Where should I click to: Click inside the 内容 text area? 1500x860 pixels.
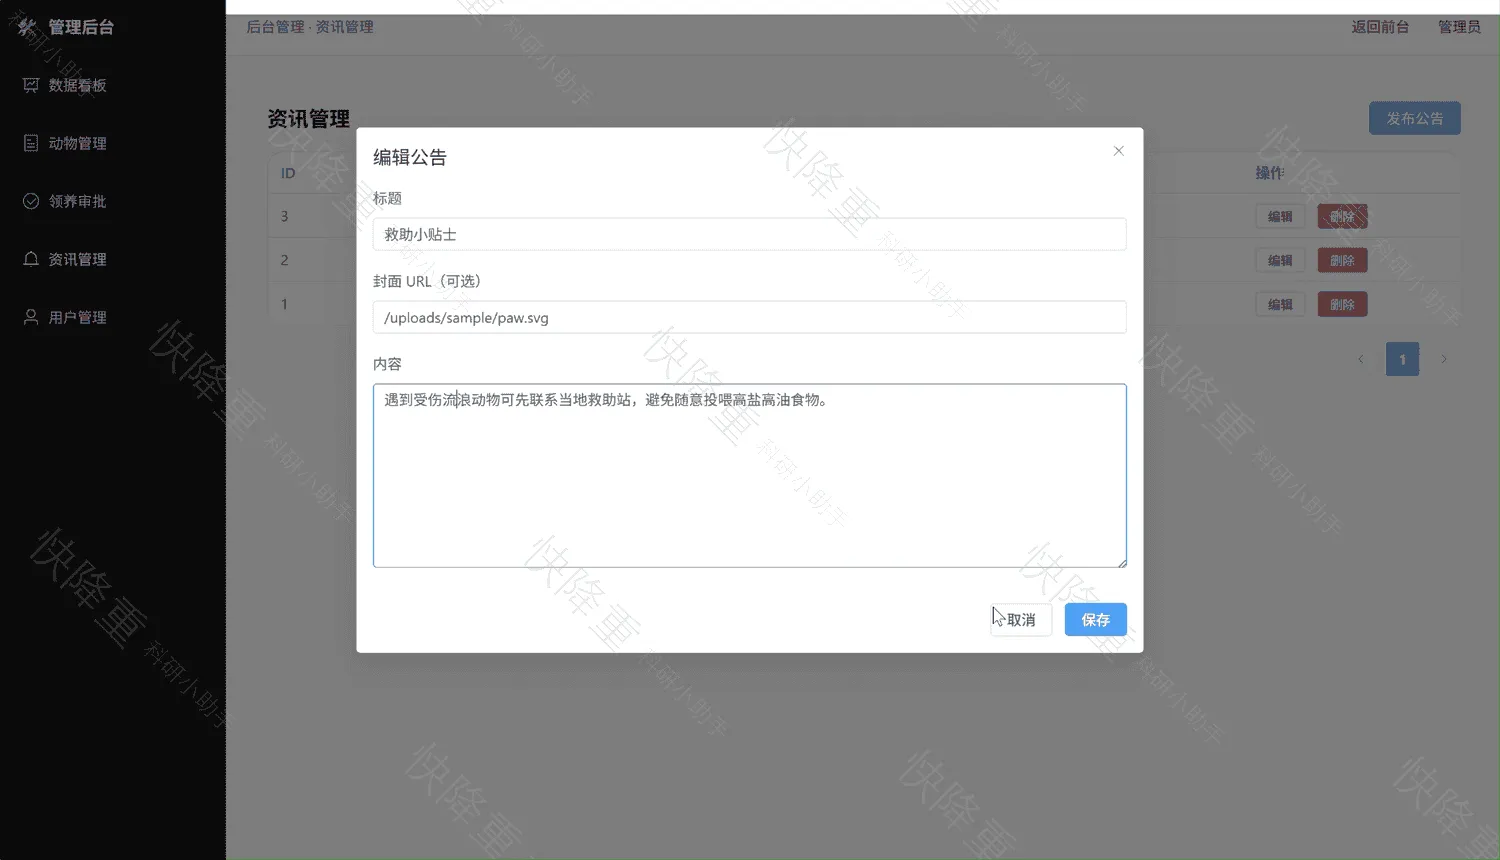coord(750,476)
